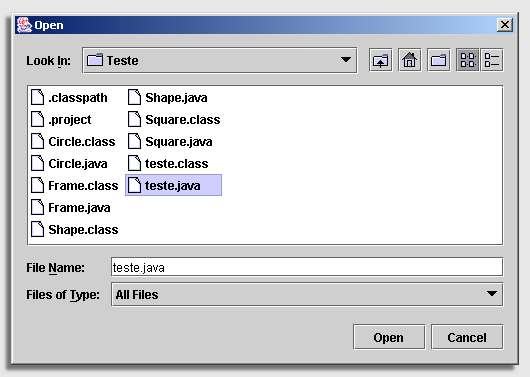Click the Open button

[389, 337]
